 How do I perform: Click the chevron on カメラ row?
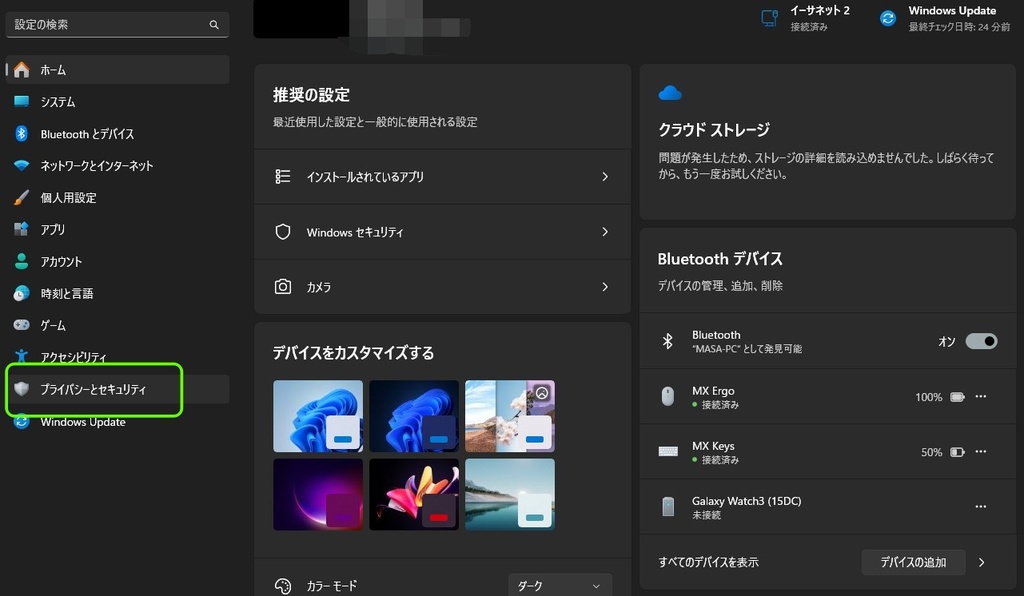(x=605, y=287)
